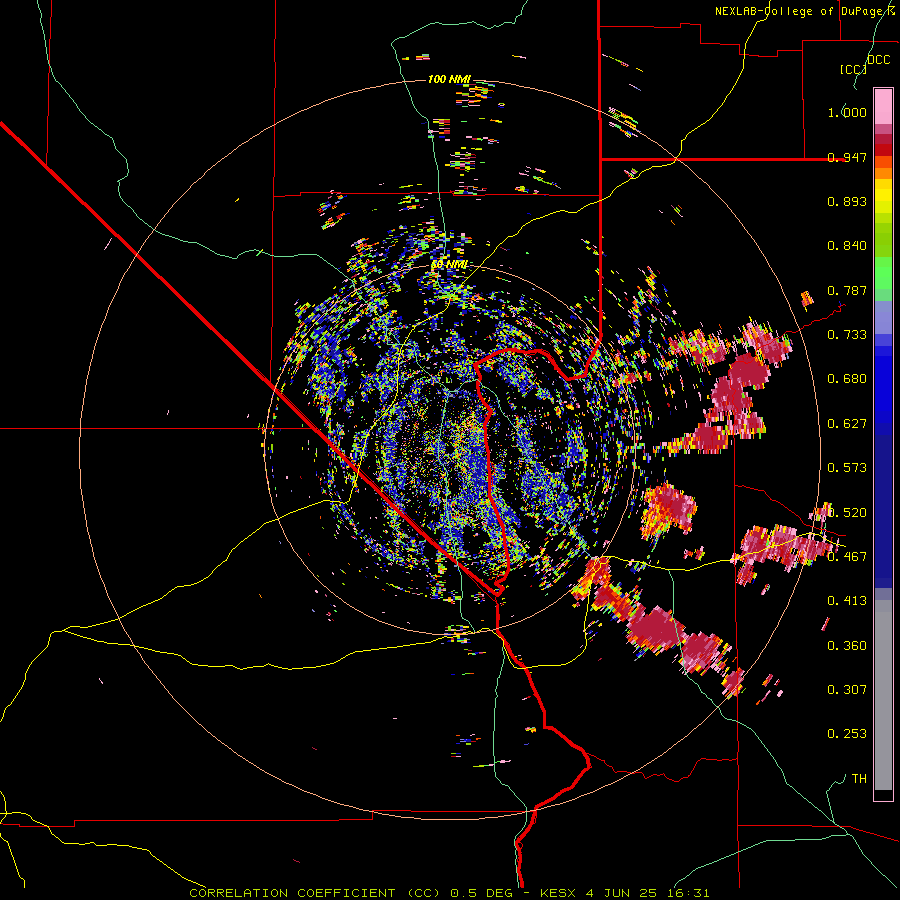
Task: Click the 0.307 scale value
Action: [x=847, y=690]
